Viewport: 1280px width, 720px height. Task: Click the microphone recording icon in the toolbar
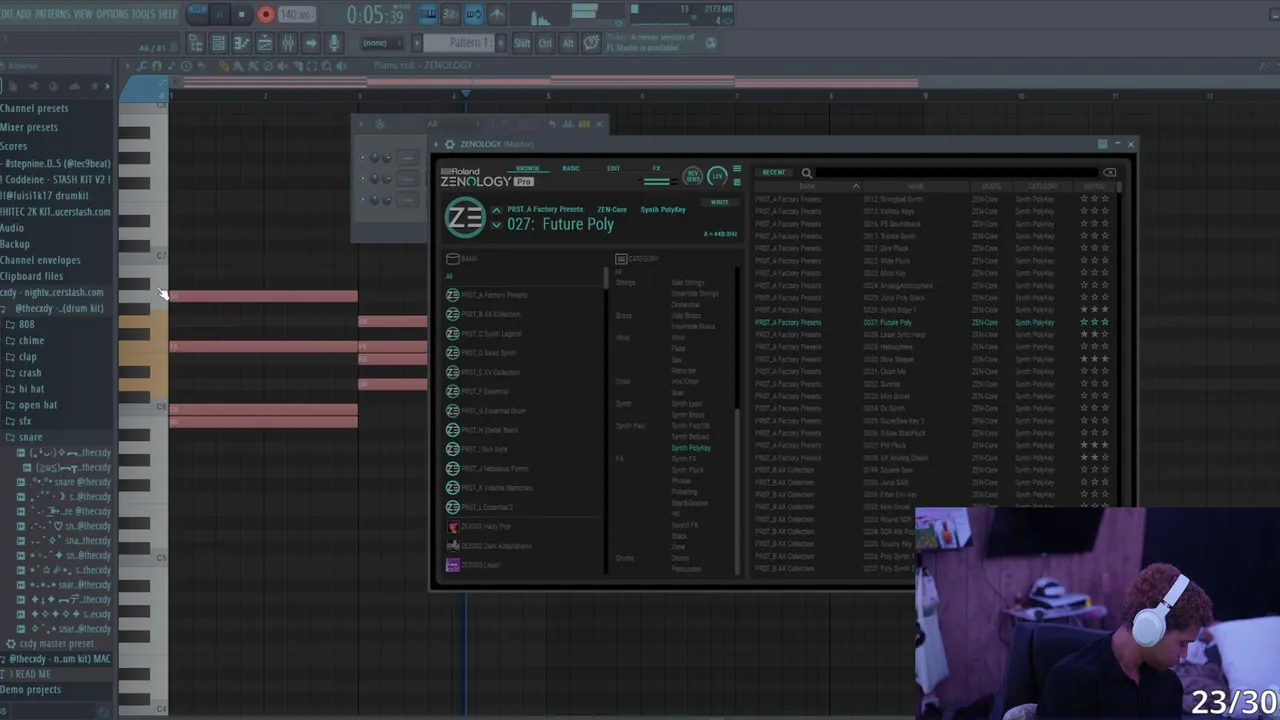[334, 43]
